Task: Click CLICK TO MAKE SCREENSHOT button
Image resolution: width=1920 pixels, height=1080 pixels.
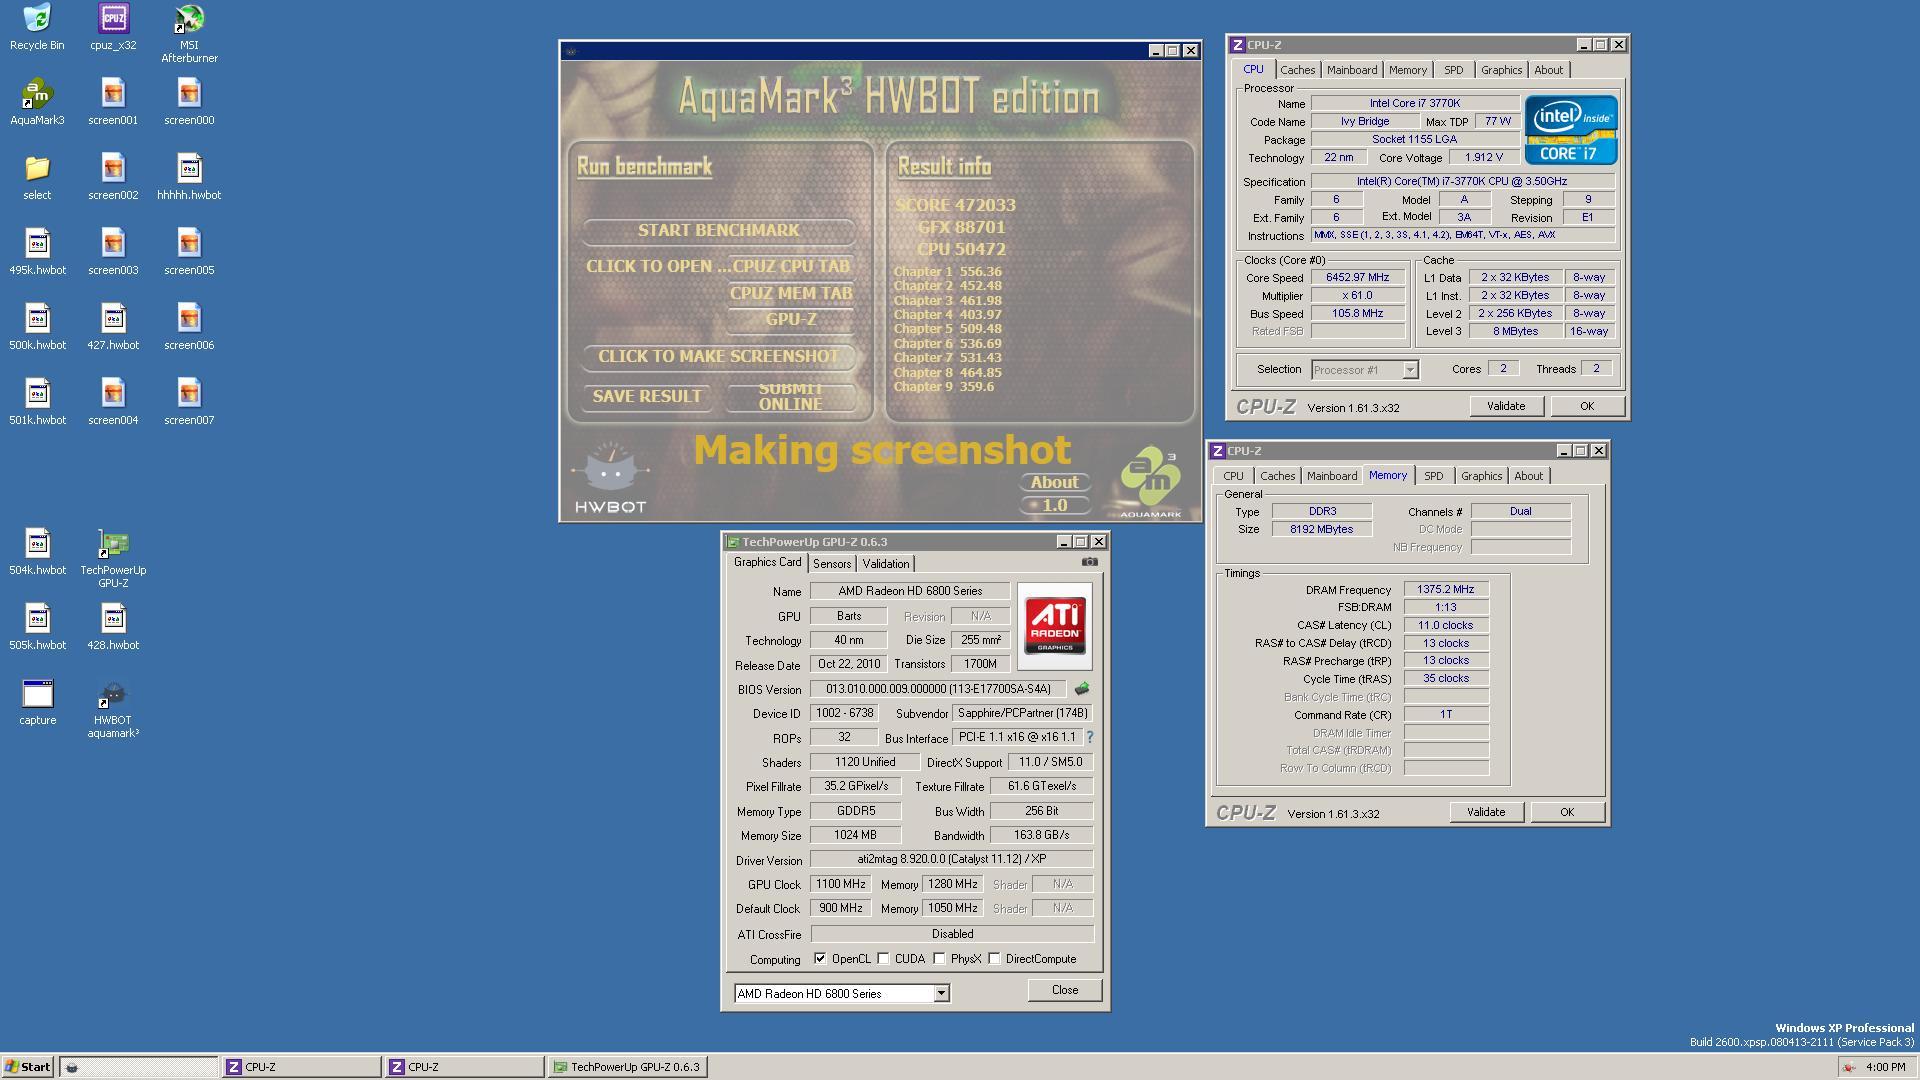Action: (718, 357)
